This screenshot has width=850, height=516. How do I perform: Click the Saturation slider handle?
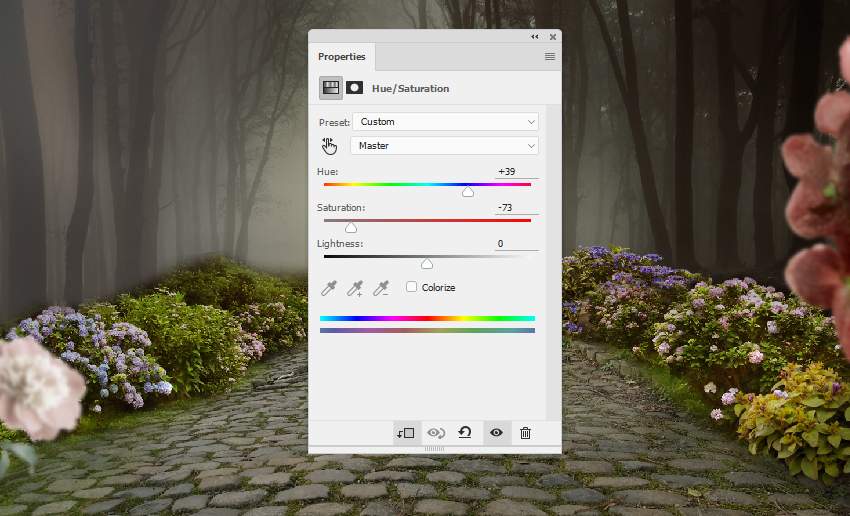(x=351, y=228)
